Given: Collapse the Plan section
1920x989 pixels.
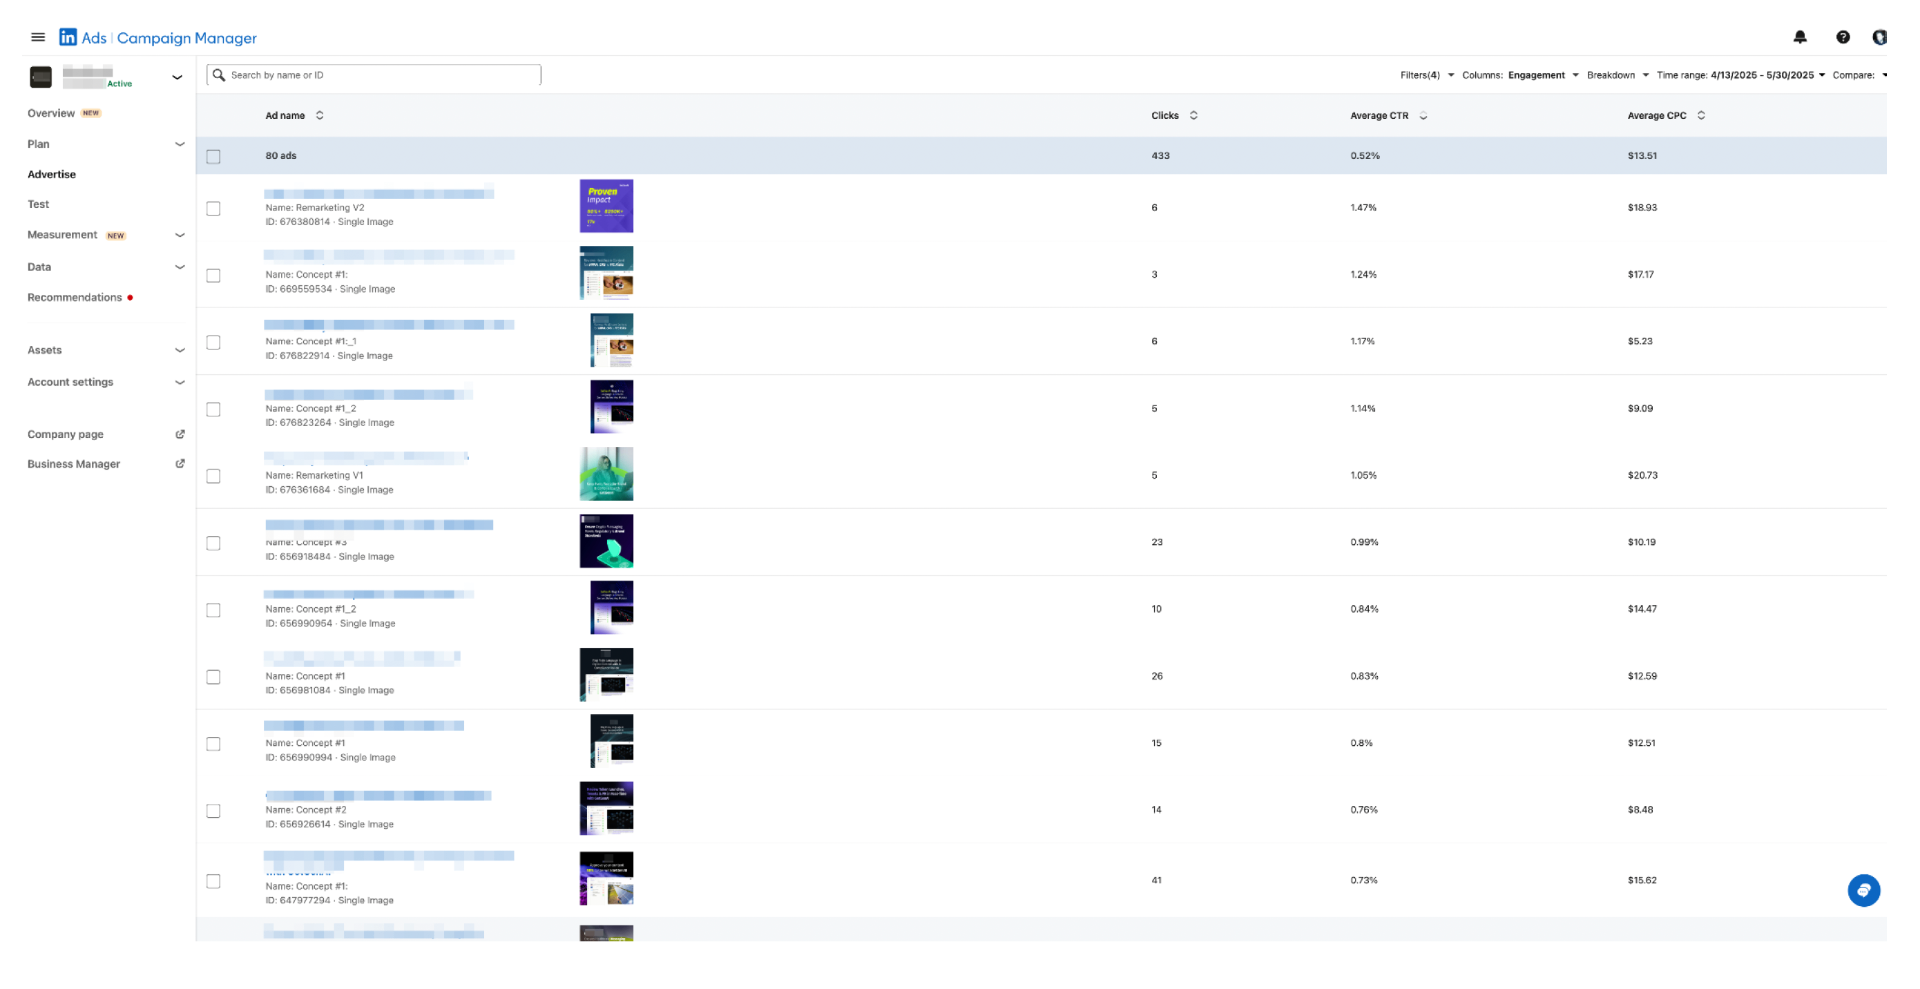Looking at the screenshot, I should 180,144.
